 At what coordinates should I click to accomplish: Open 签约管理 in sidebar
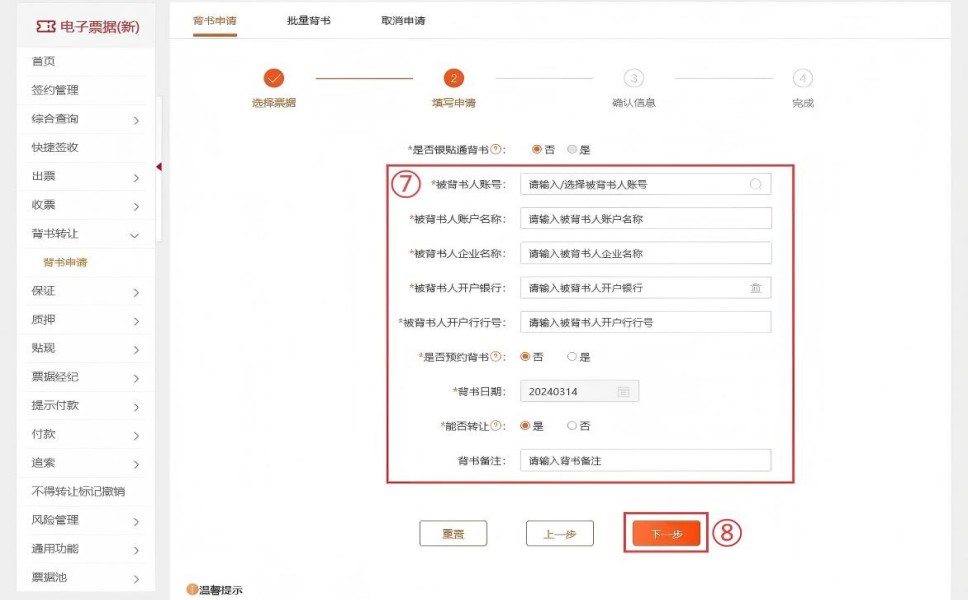(55, 90)
